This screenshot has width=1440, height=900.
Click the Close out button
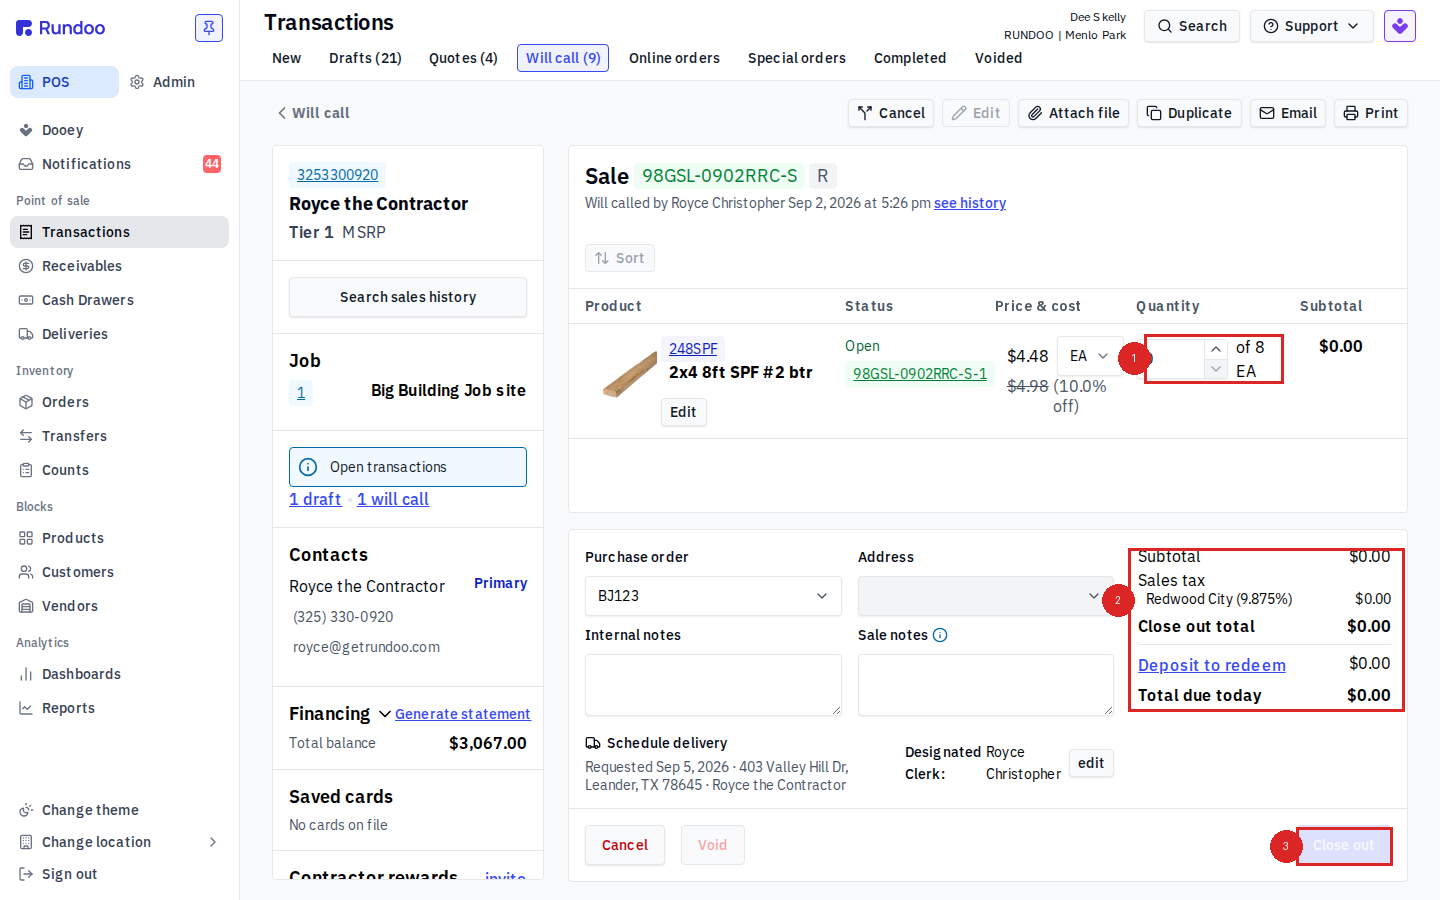point(1343,845)
